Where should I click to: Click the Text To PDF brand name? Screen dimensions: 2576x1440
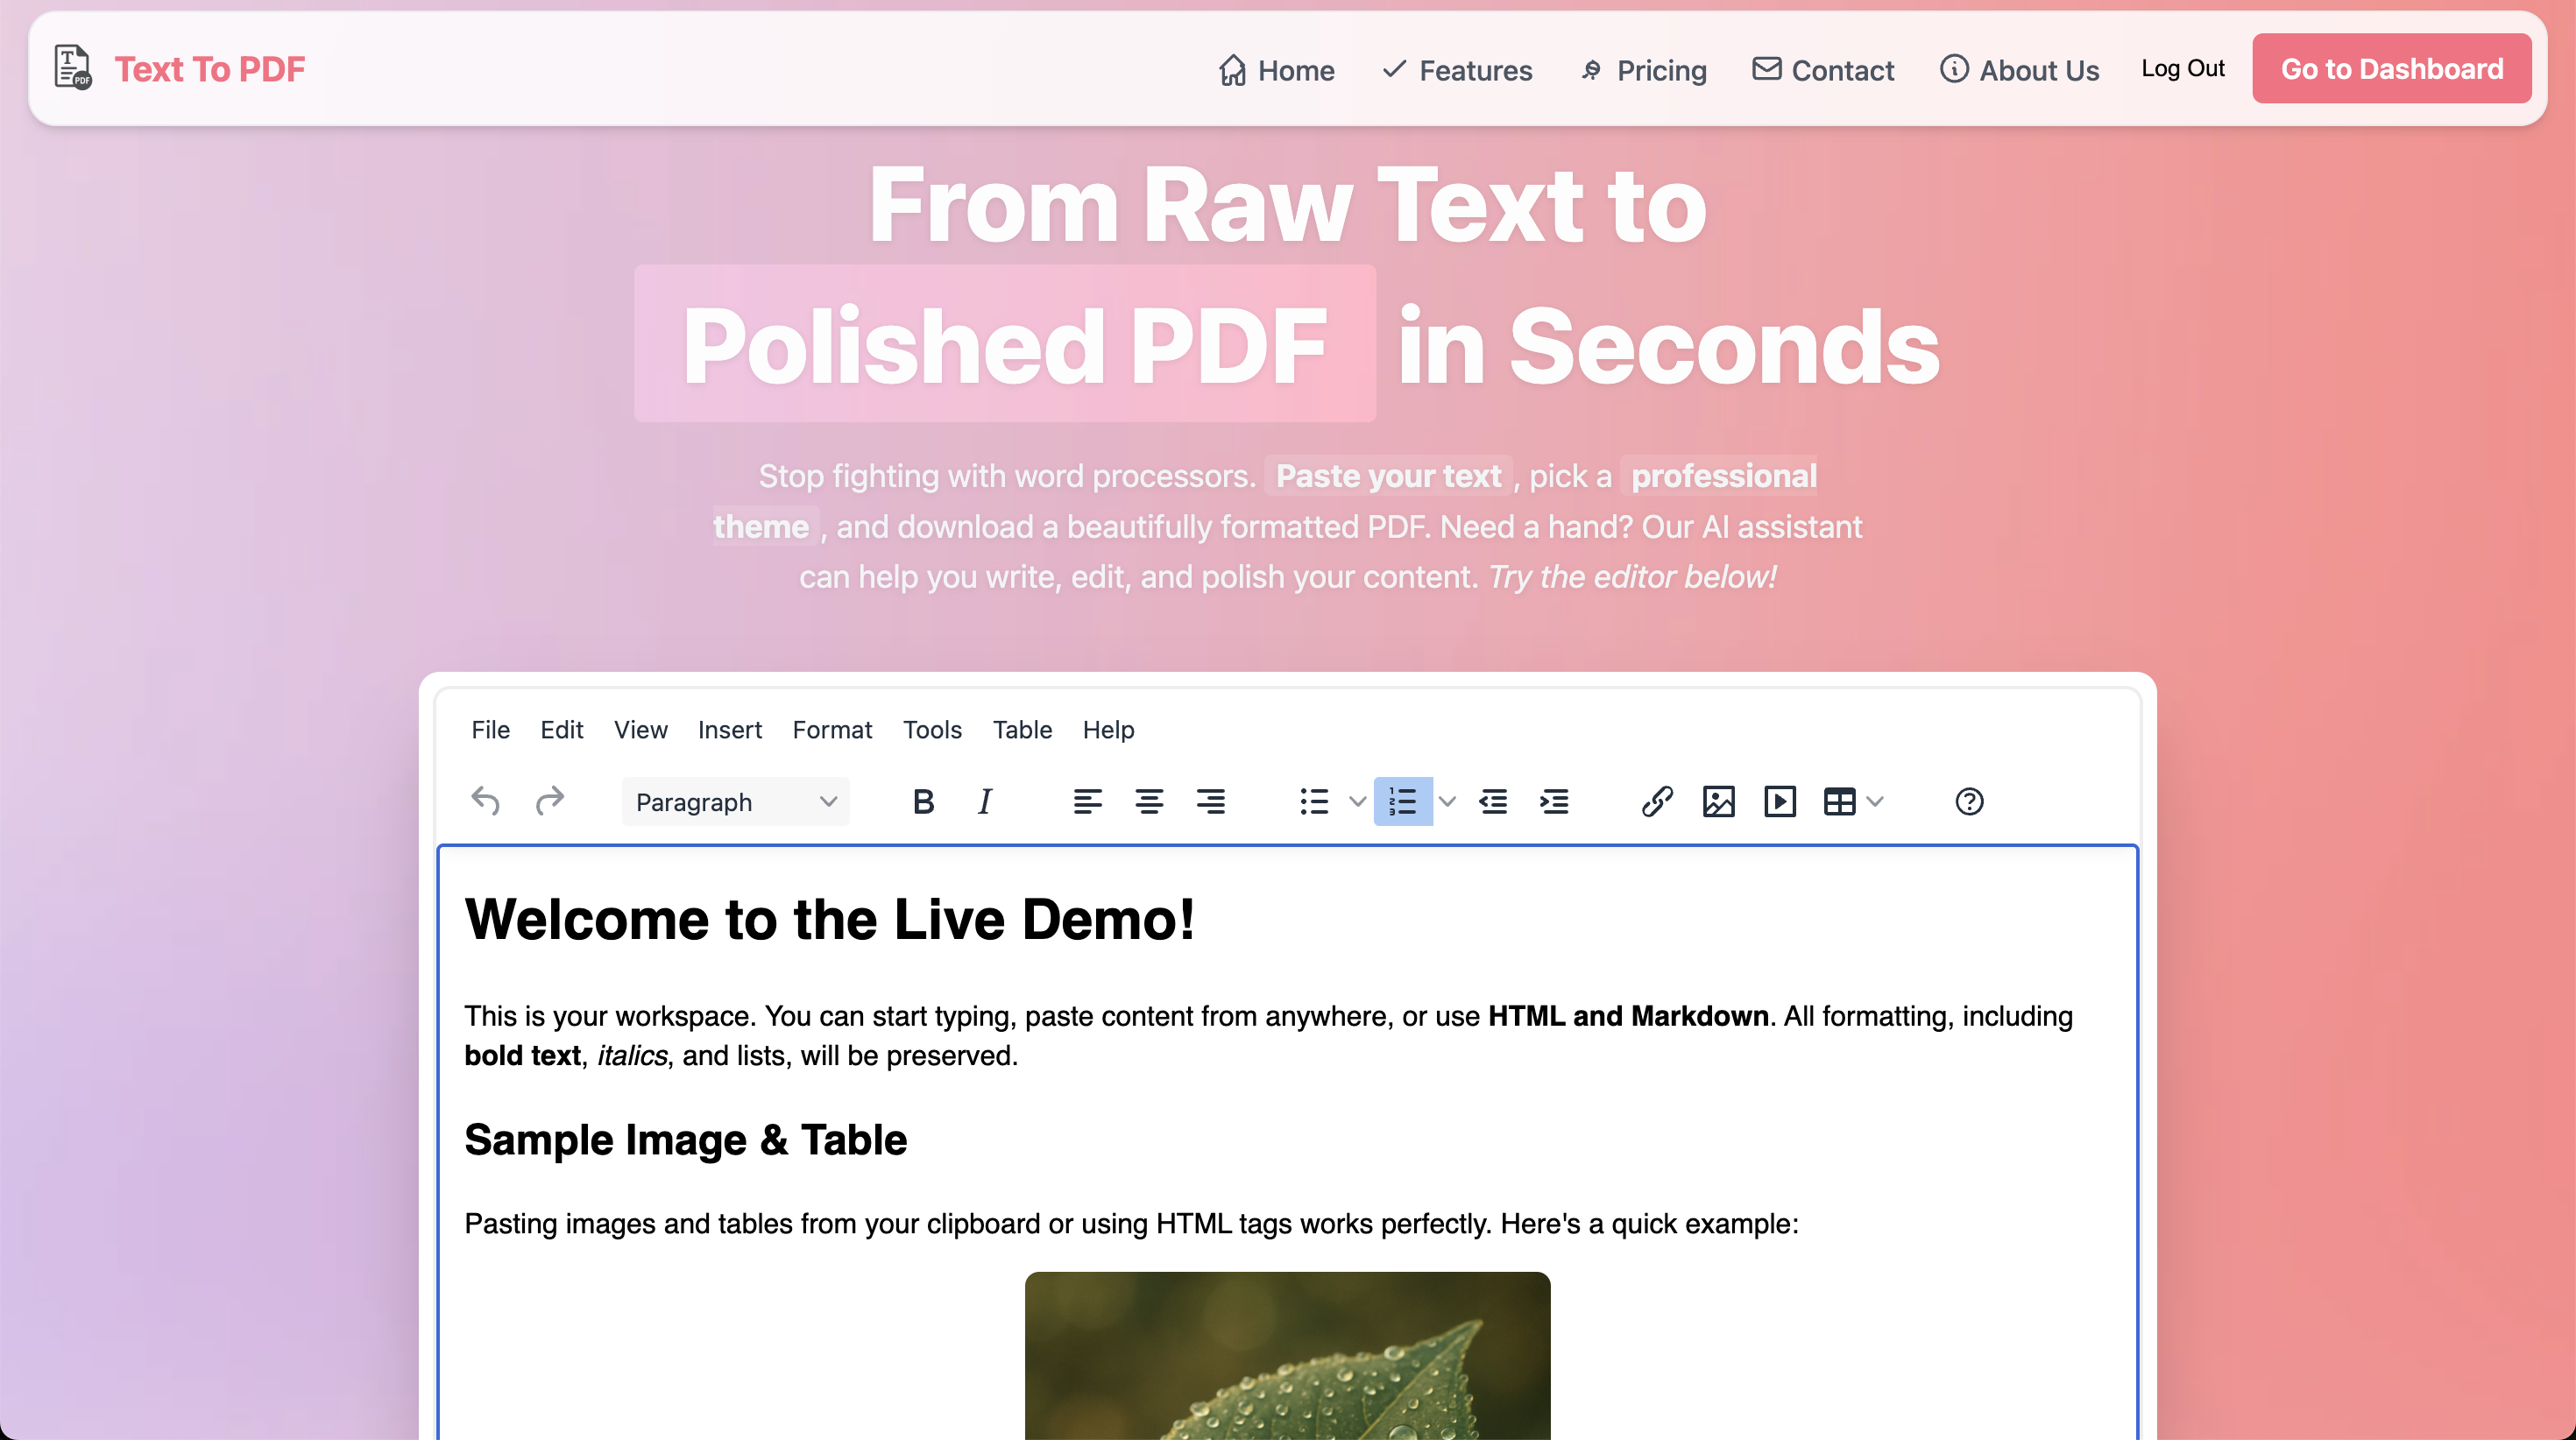coord(209,69)
